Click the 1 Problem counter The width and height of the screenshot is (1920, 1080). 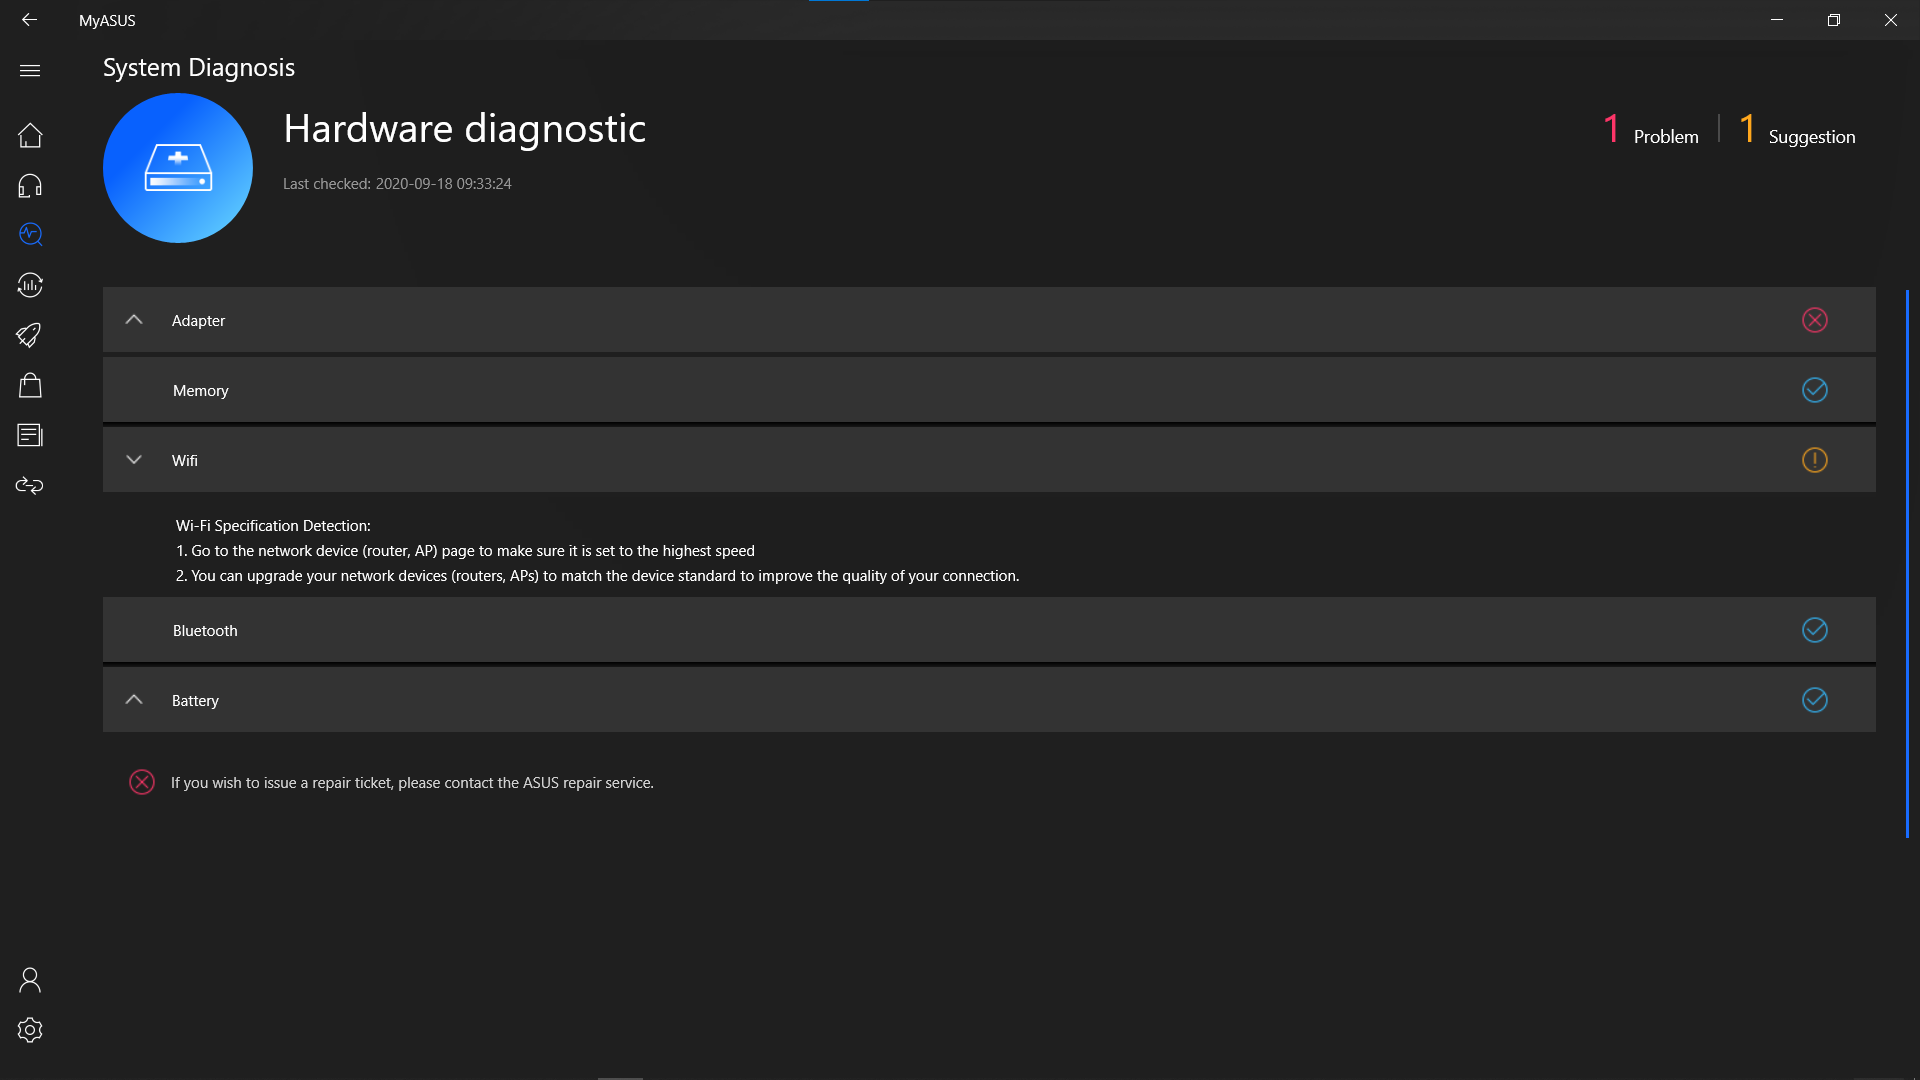pos(1650,130)
